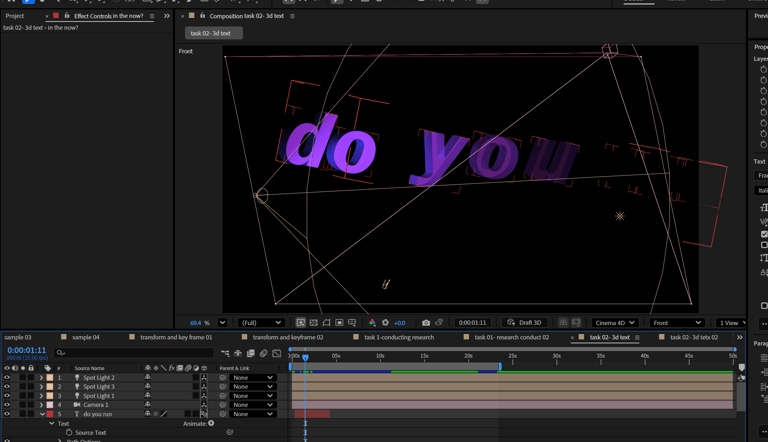This screenshot has height=442, width=768.
Task: Switch to 'task 01- research conduct 02' tab
Action: point(511,338)
